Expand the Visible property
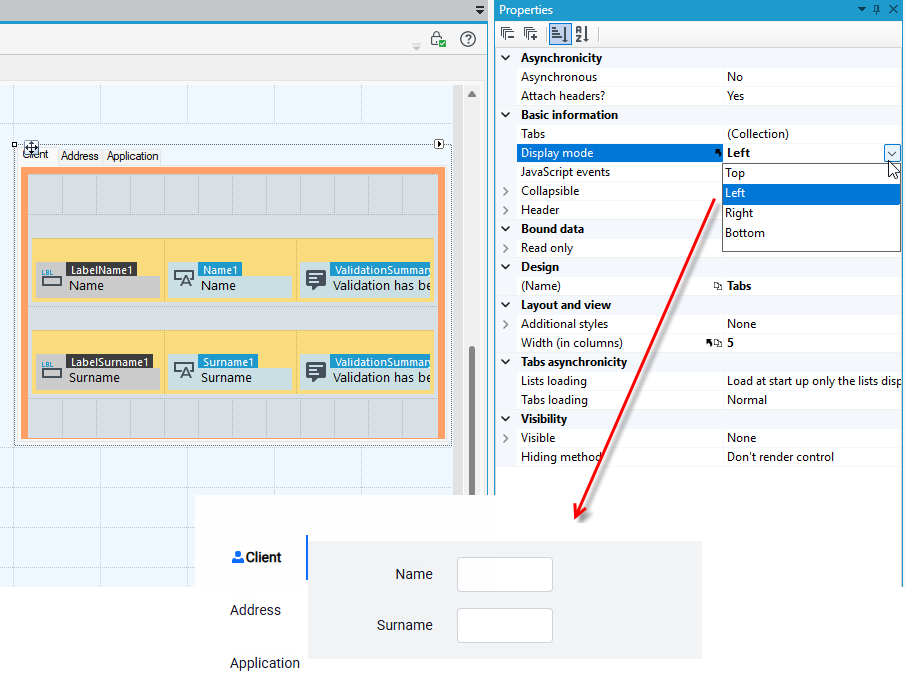905x691 pixels. point(506,438)
